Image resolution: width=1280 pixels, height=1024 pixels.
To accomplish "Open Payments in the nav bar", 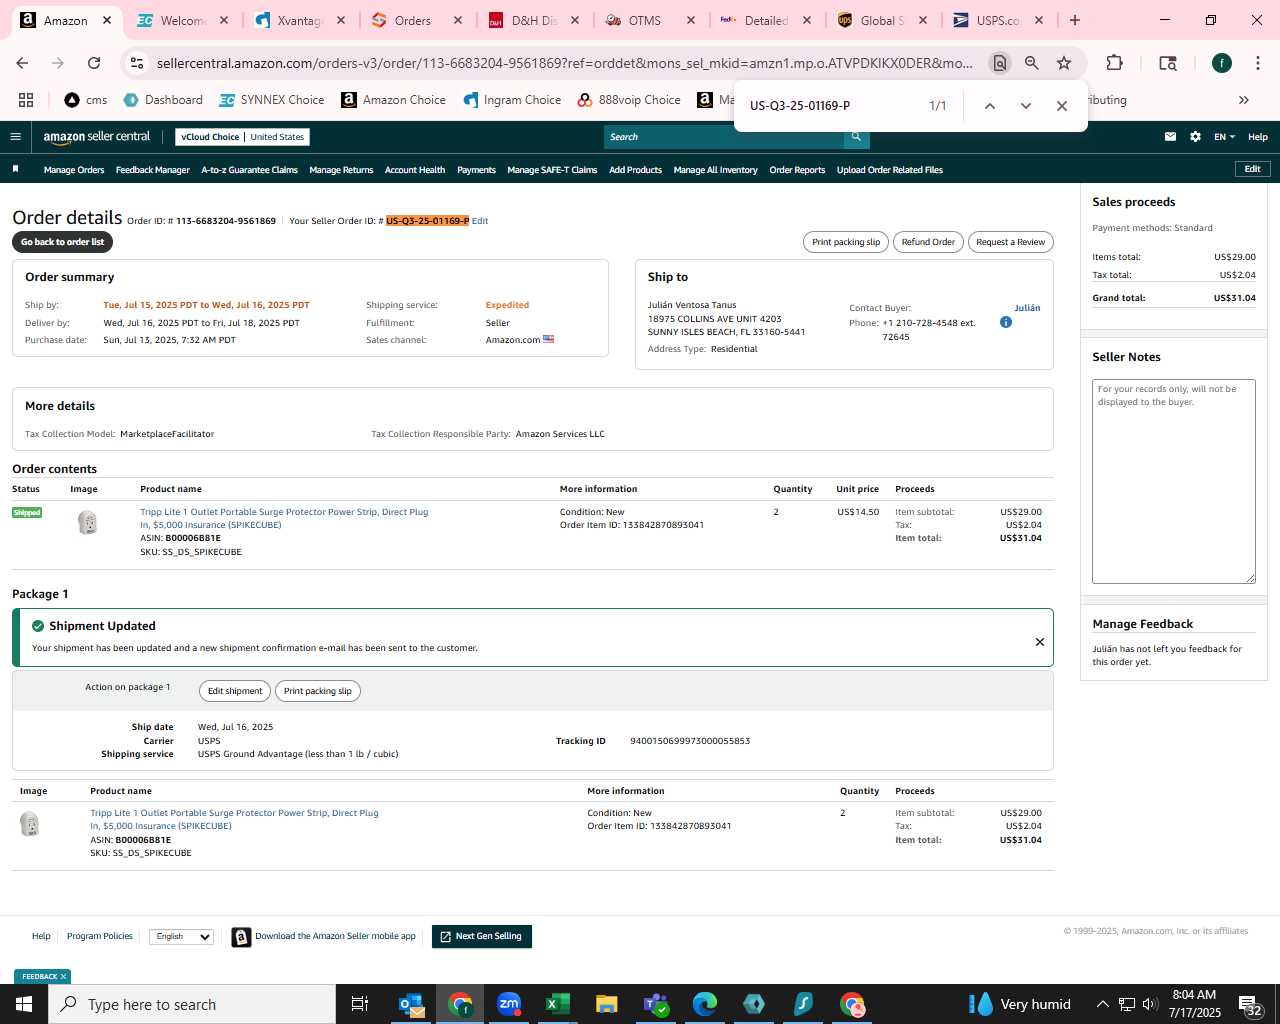I will point(476,170).
